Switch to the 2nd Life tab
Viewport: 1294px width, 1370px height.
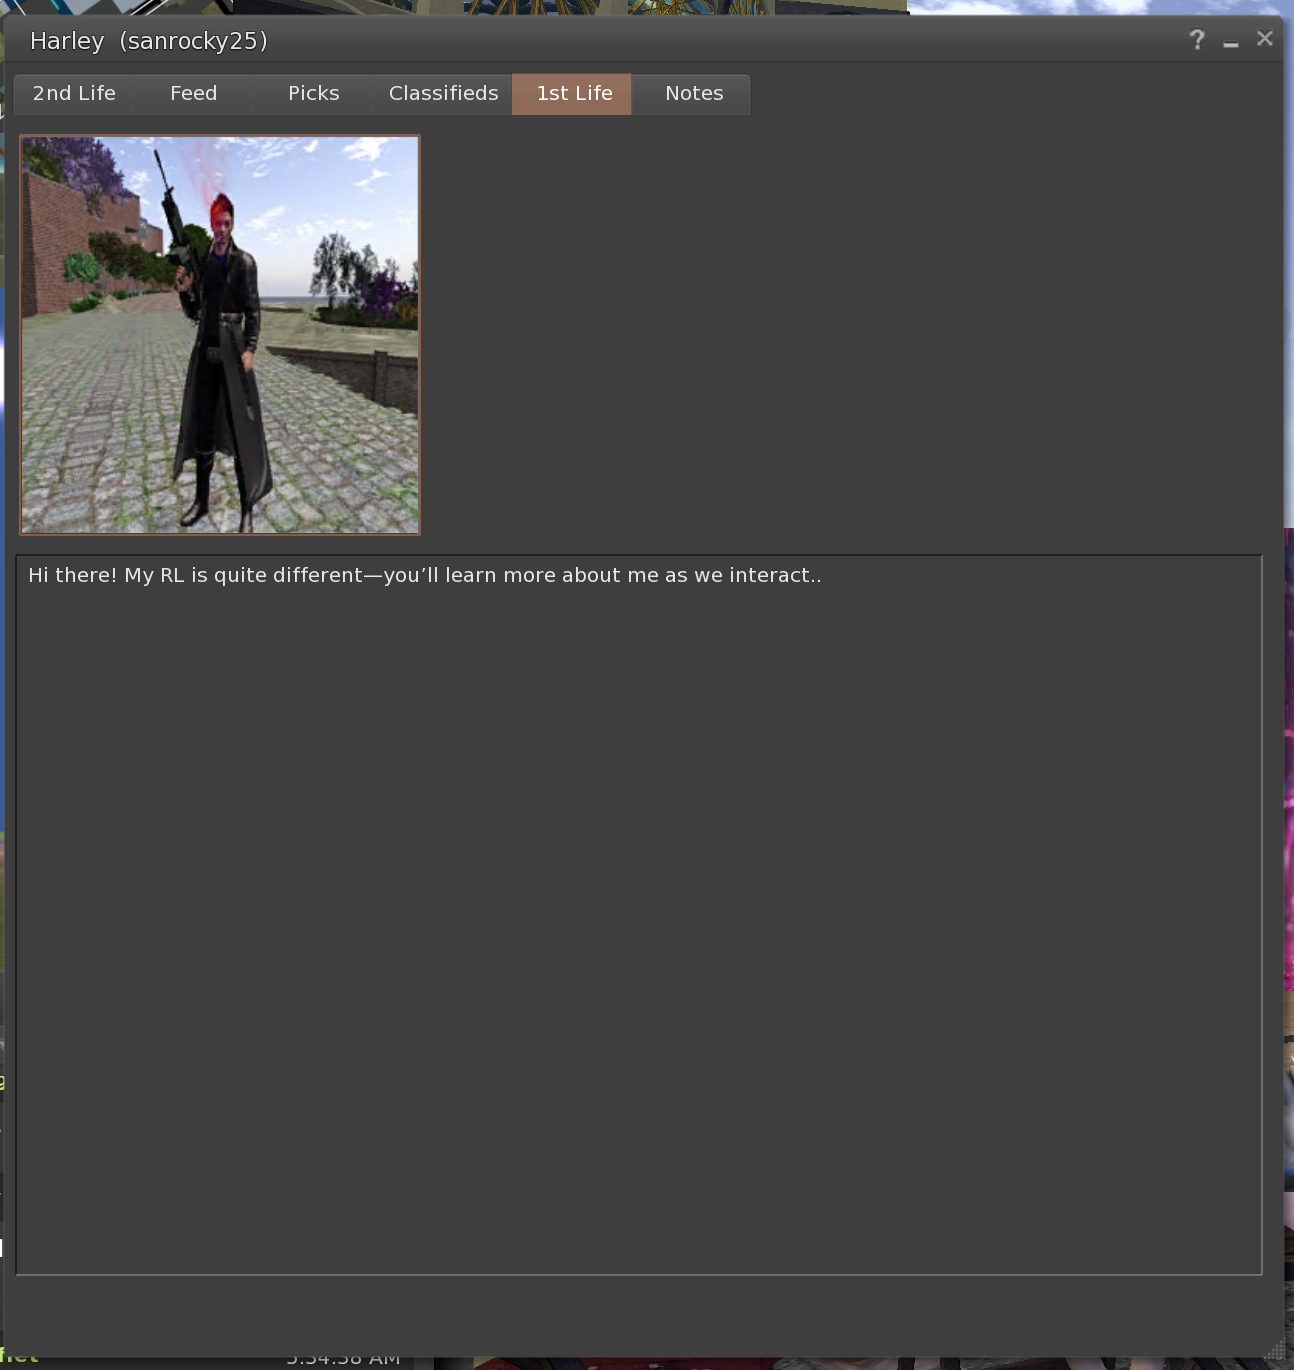[73, 93]
